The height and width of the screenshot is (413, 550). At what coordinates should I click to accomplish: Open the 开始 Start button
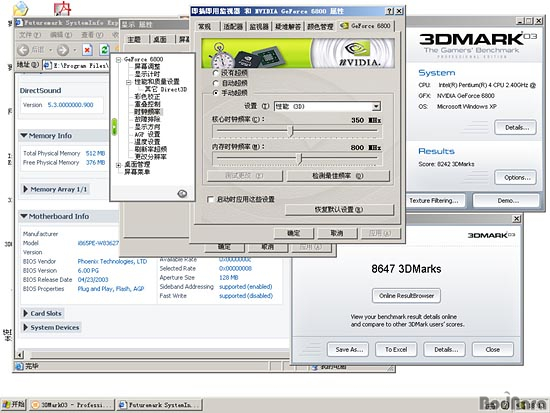click(13, 405)
